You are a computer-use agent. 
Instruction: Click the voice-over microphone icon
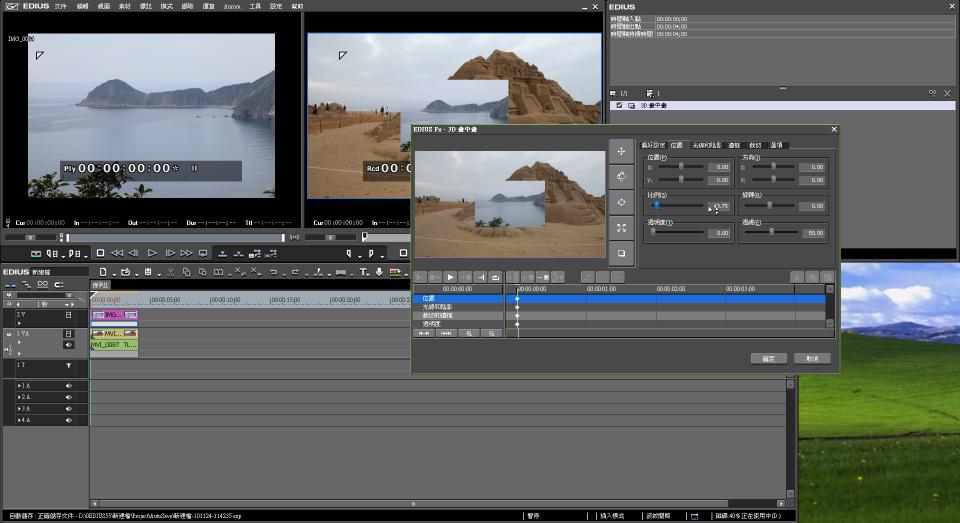coord(379,272)
